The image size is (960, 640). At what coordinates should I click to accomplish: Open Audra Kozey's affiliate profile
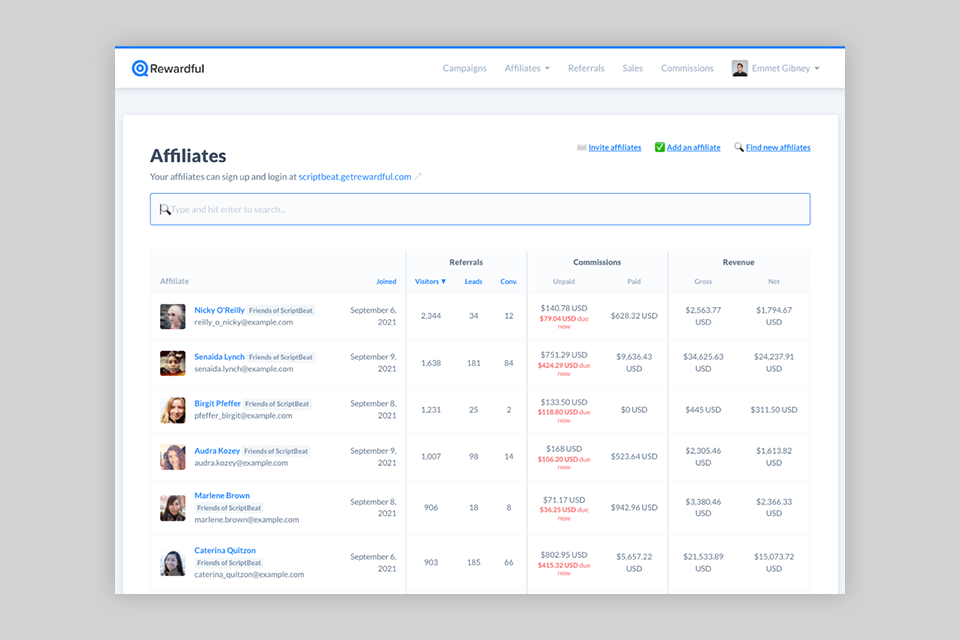click(217, 451)
